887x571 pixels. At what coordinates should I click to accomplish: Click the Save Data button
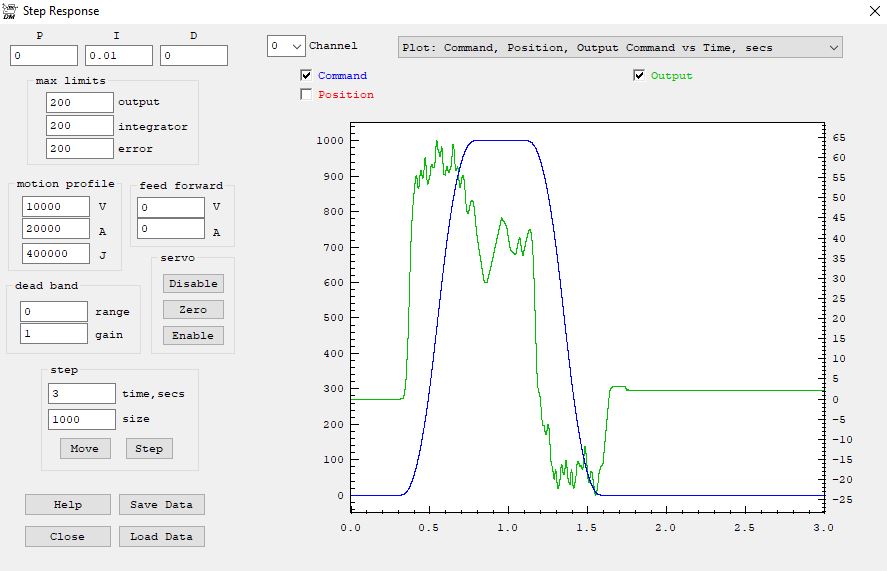161,505
